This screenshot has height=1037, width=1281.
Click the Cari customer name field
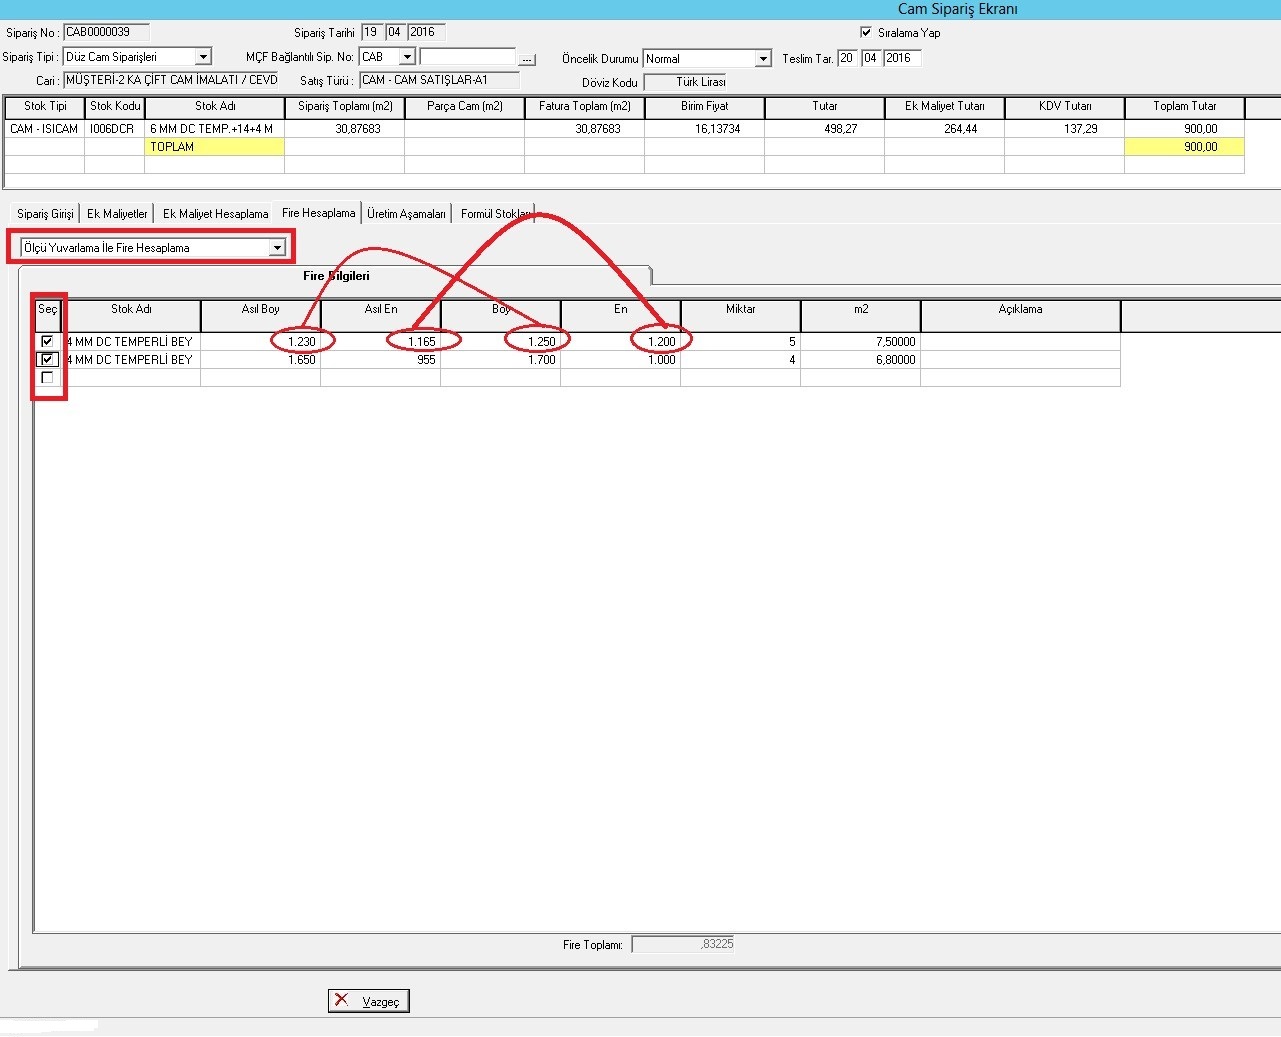coord(170,80)
